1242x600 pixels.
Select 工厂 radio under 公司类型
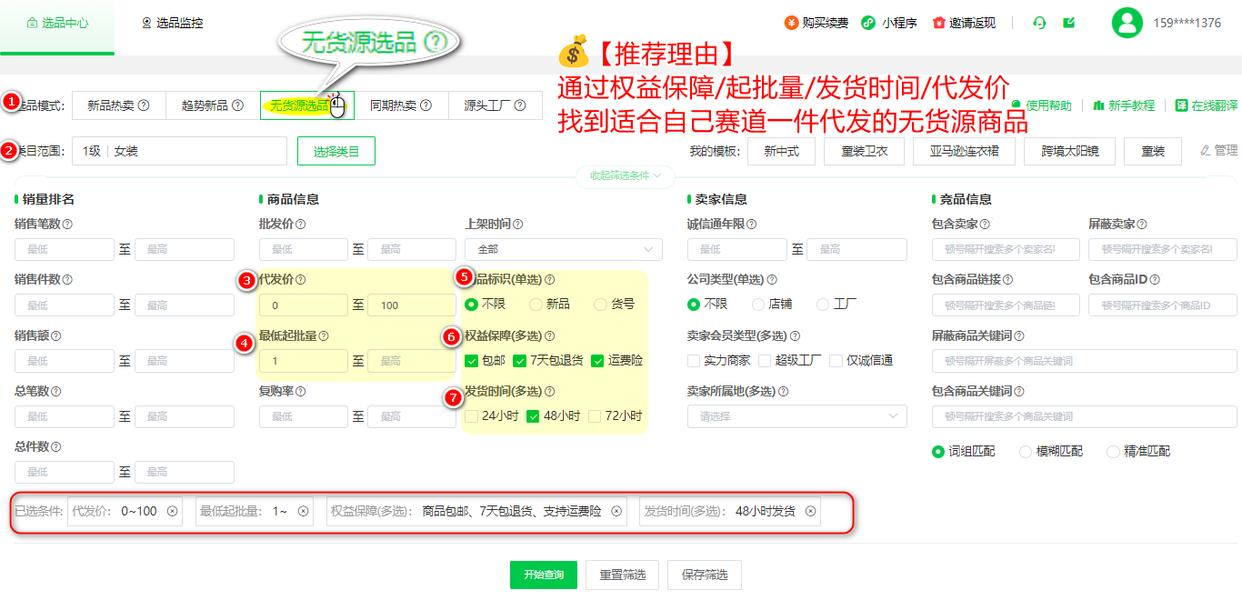(x=823, y=304)
